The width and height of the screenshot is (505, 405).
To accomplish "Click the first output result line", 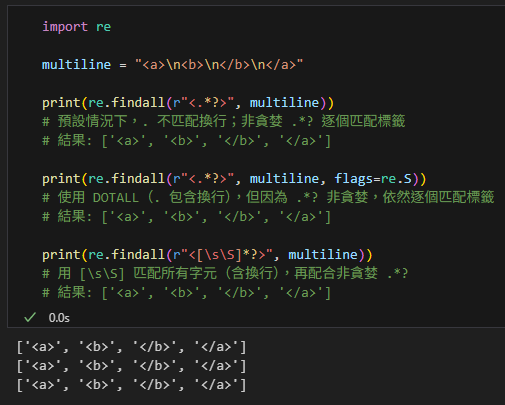I will click(131, 347).
